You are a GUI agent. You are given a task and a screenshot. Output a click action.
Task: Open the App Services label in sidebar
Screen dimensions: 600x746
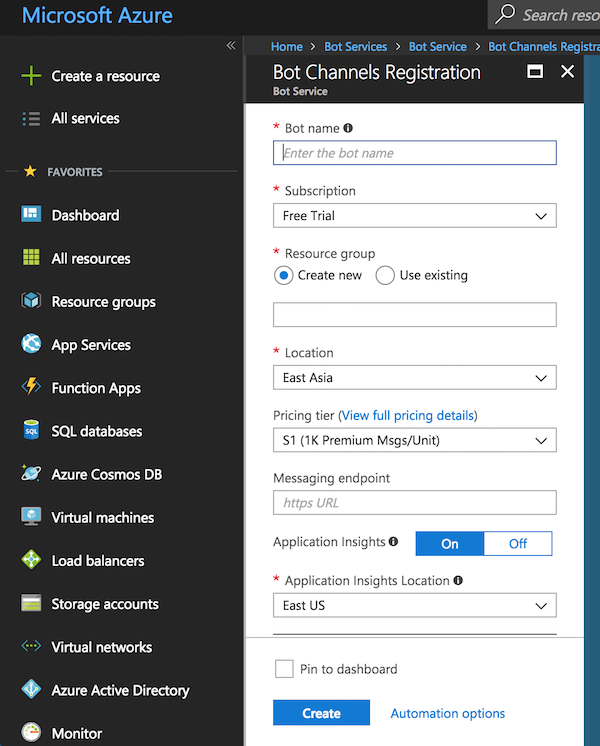click(91, 345)
